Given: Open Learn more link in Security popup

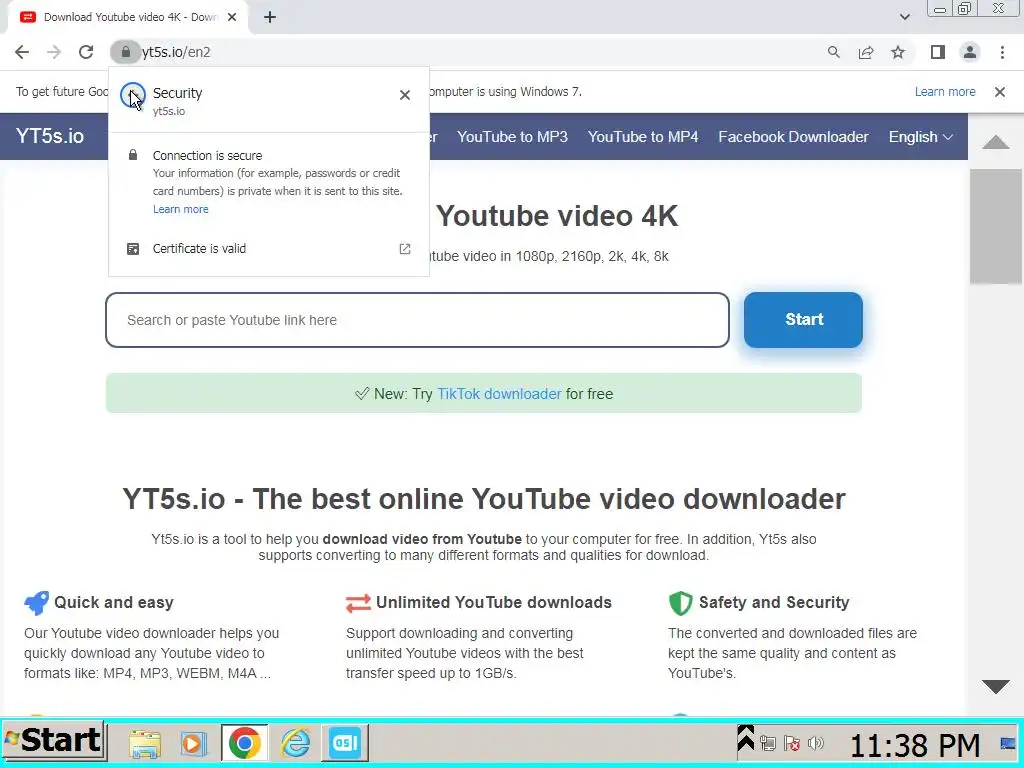Looking at the screenshot, I should pos(180,209).
